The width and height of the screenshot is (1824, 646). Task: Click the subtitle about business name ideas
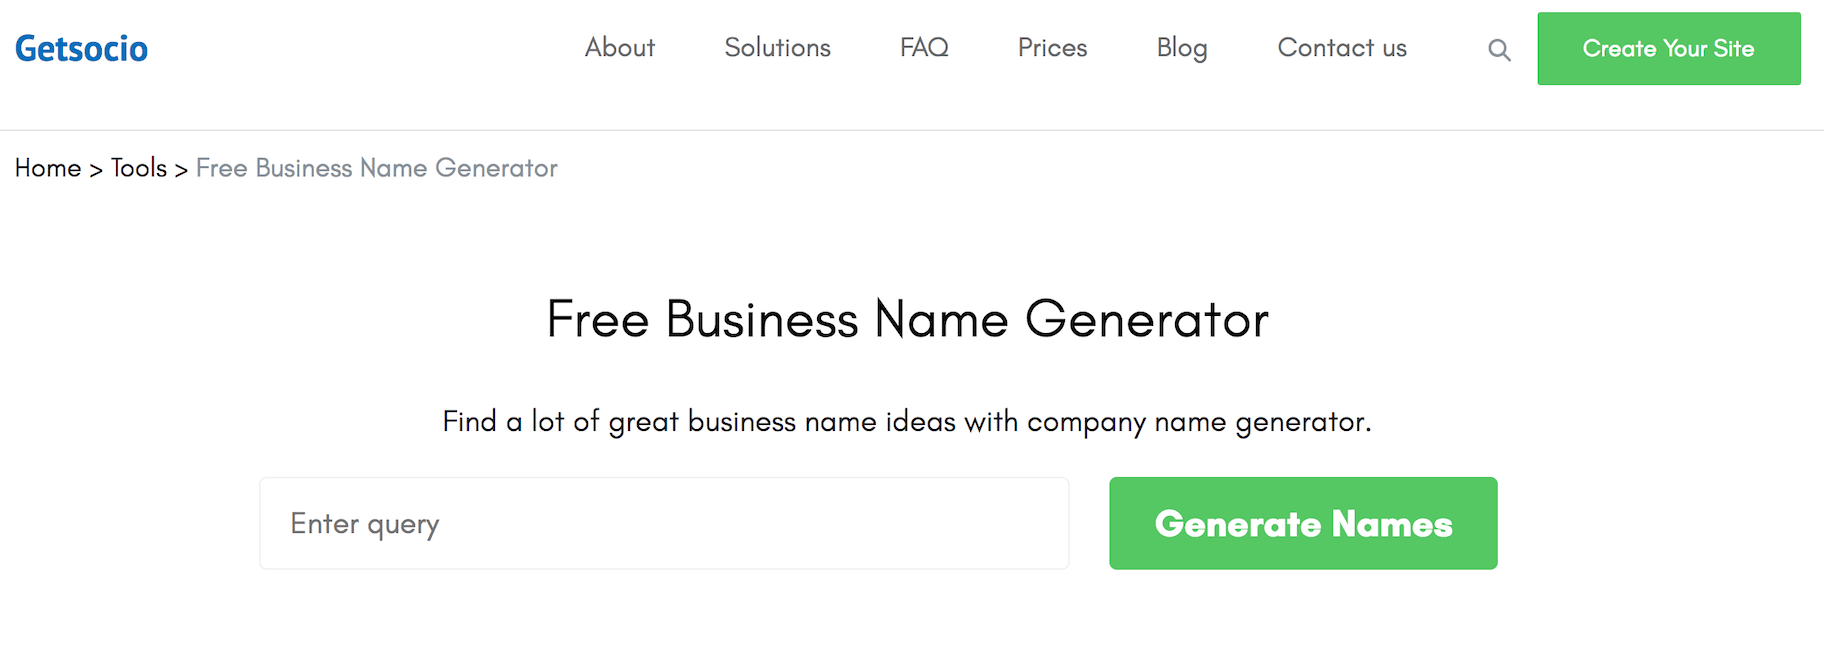[x=907, y=422]
